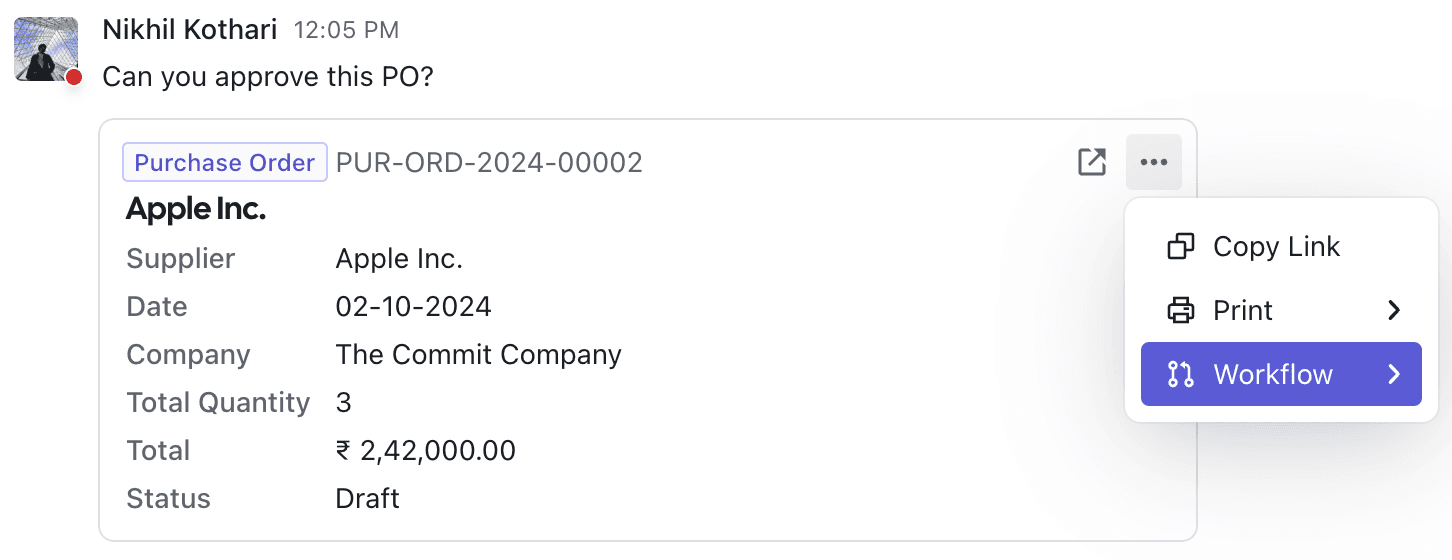The image size is (1452, 560).
Task: Click the 12:05 PM message timestamp
Action: (346, 31)
